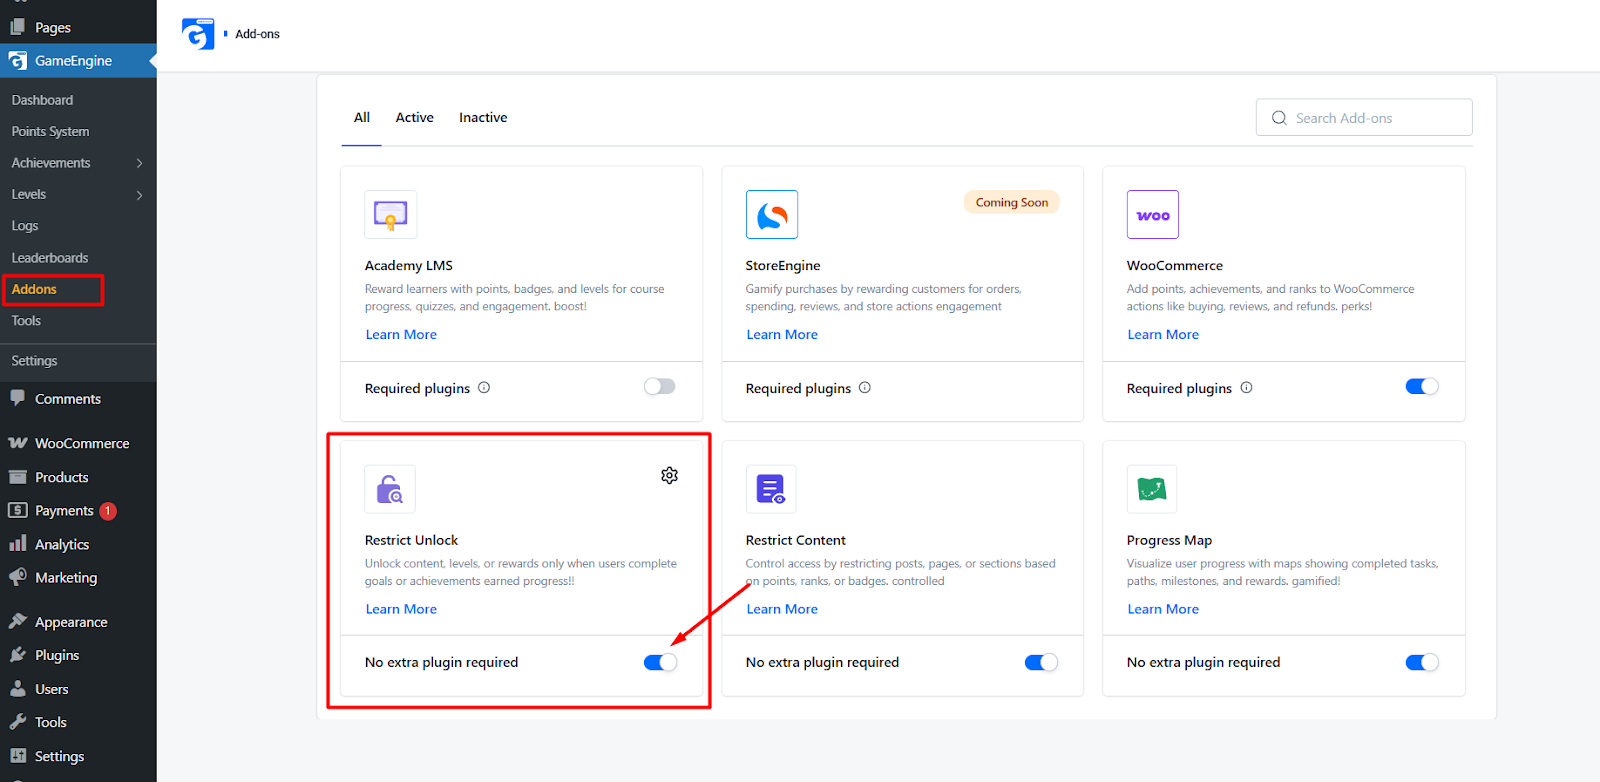This screenshot has height=782, width=1600.
Task: Open Learn More for Restrict Content
Action: click(x=782, y=609)
